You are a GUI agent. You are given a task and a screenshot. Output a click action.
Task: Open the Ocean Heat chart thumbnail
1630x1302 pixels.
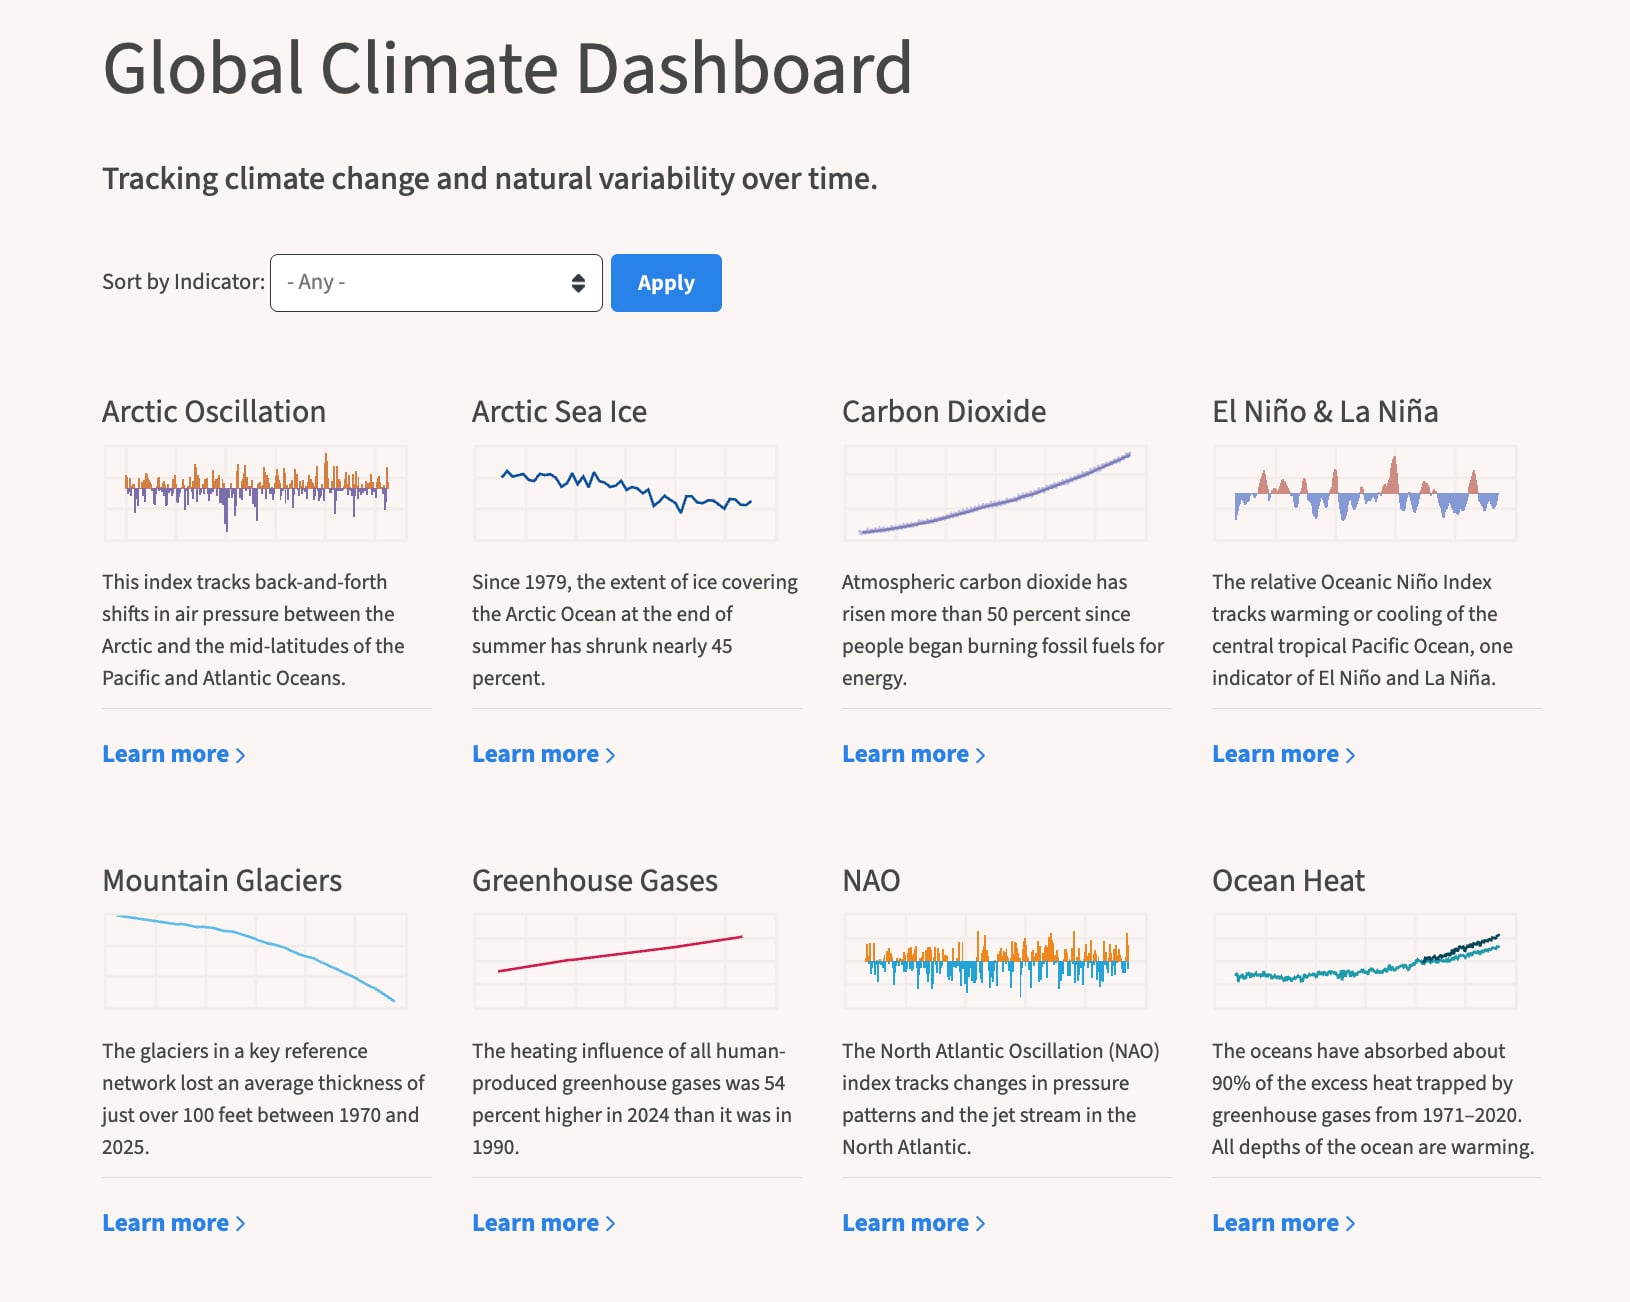pos(1365,961)
